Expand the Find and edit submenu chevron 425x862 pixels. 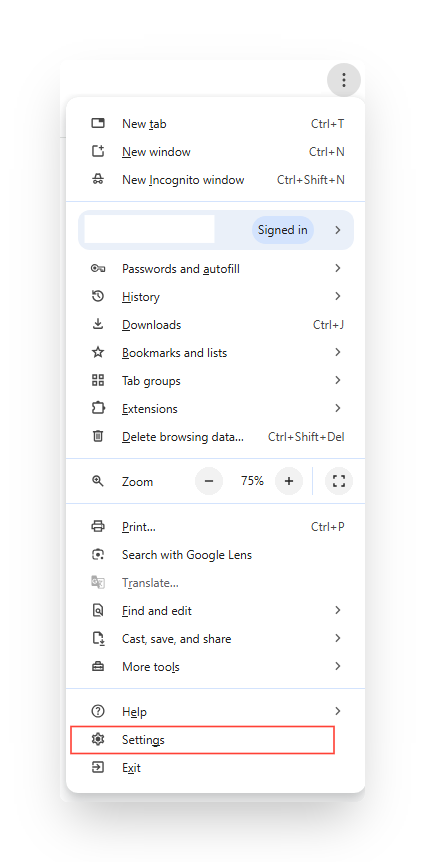tap(338, 610)
